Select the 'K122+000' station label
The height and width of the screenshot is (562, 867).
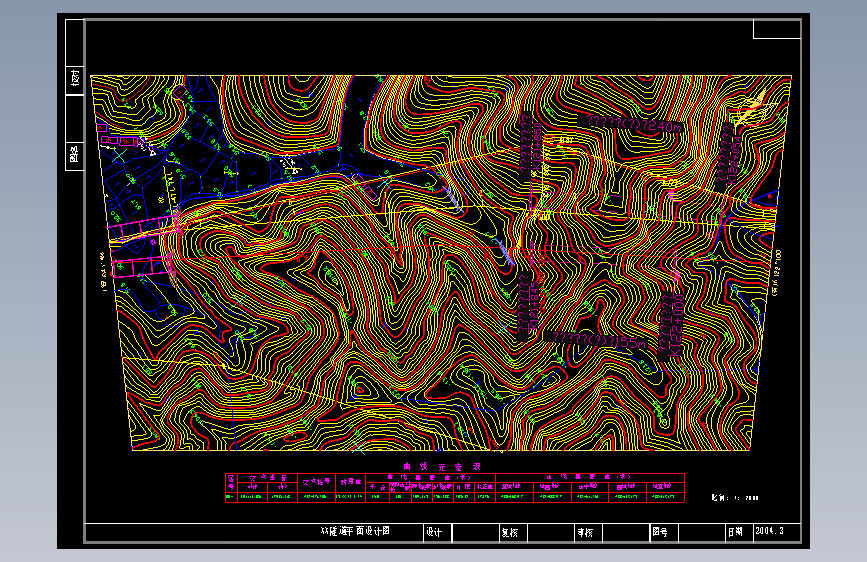tap(677, 325)
